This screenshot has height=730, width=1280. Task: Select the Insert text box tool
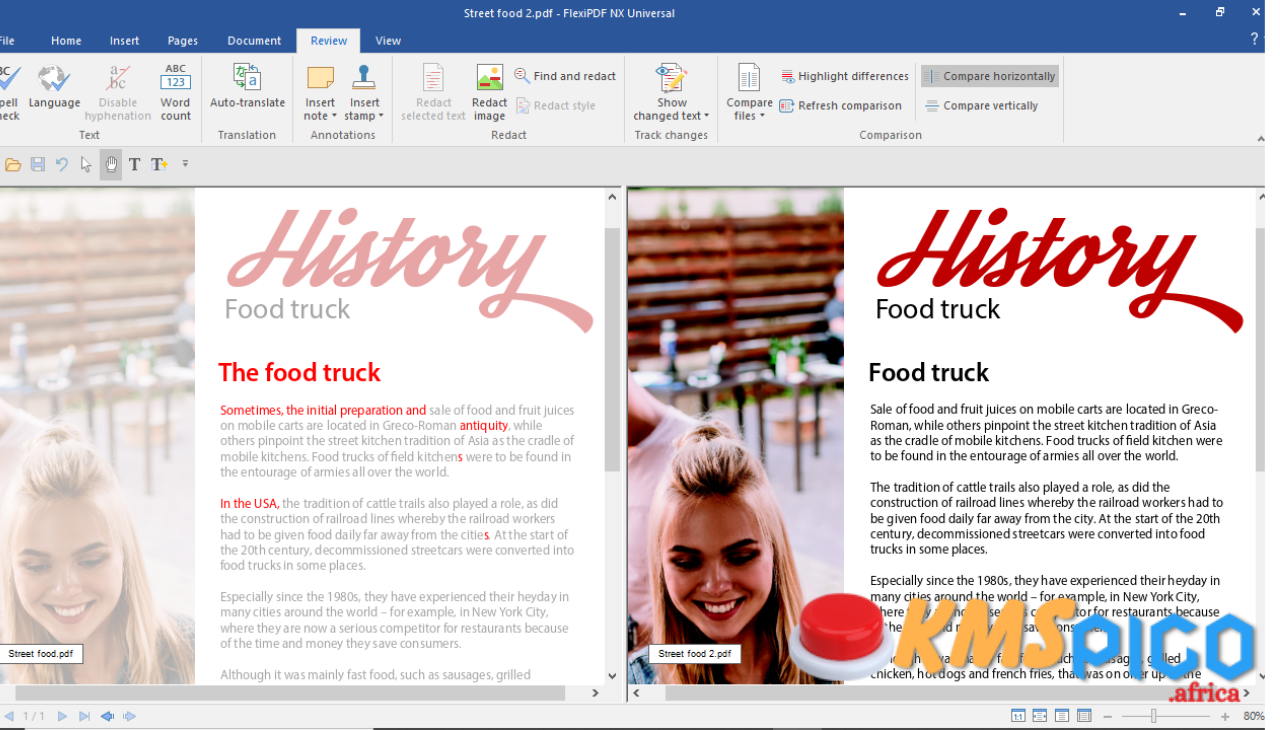[x=159, y=164]
